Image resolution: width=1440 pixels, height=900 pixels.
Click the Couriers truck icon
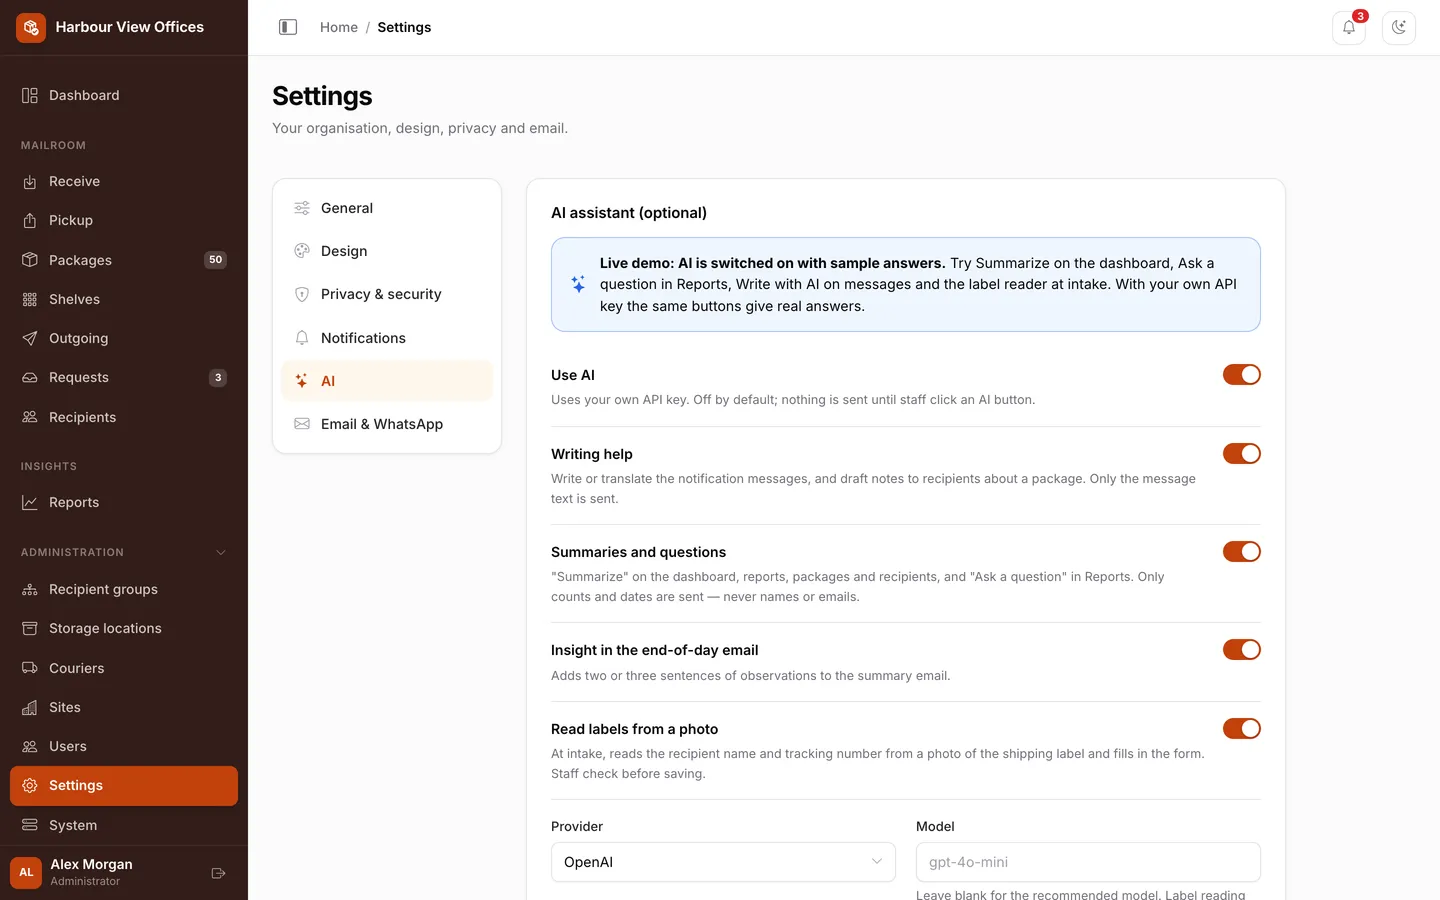pyautogui.click(x=30, y=668)
